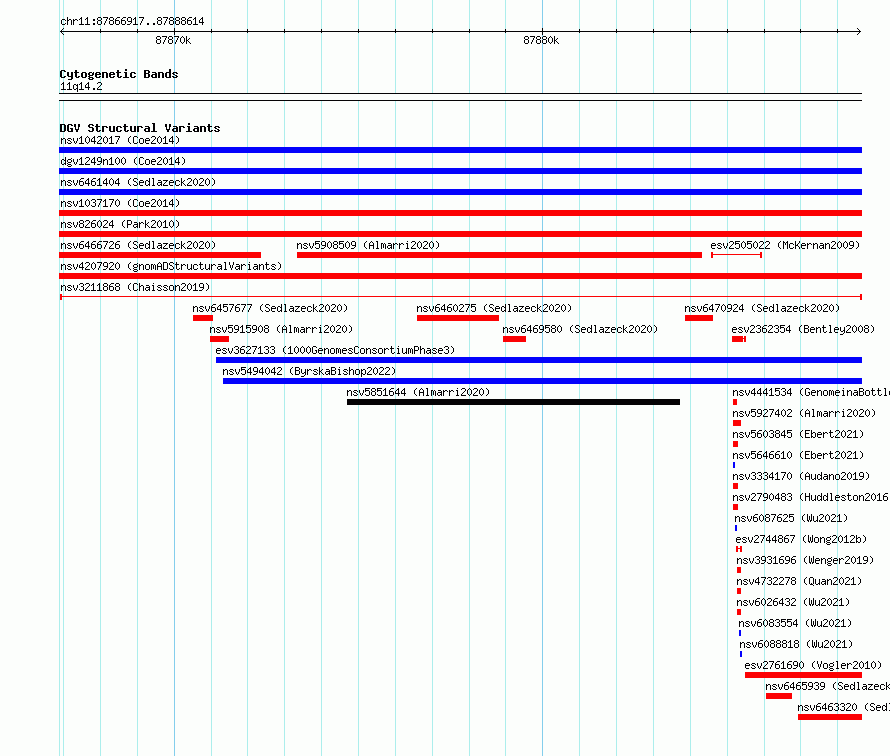Click the red bar under esv2761690 (Vogler2010)
The image size is (890, 756).
coord(803,675)
